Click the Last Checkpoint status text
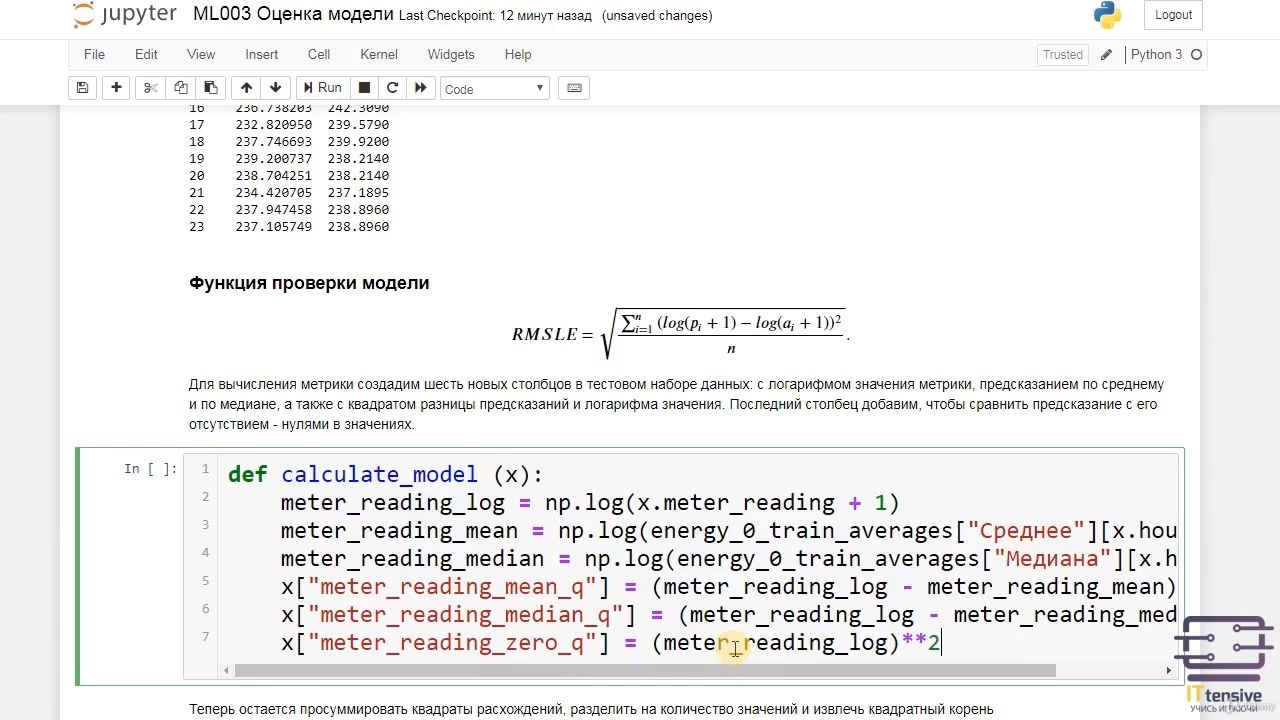This screenshot has width=1280, height=720. point(495,16)
